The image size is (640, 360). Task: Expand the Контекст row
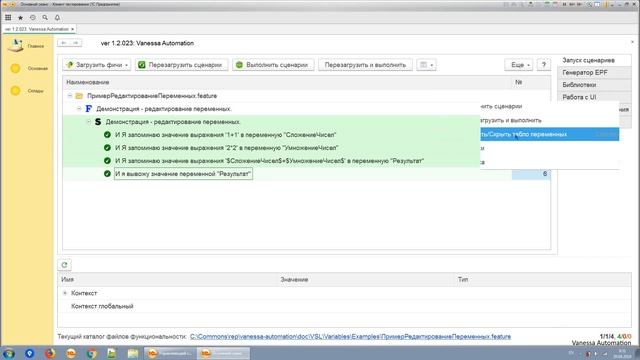(64, 293)
